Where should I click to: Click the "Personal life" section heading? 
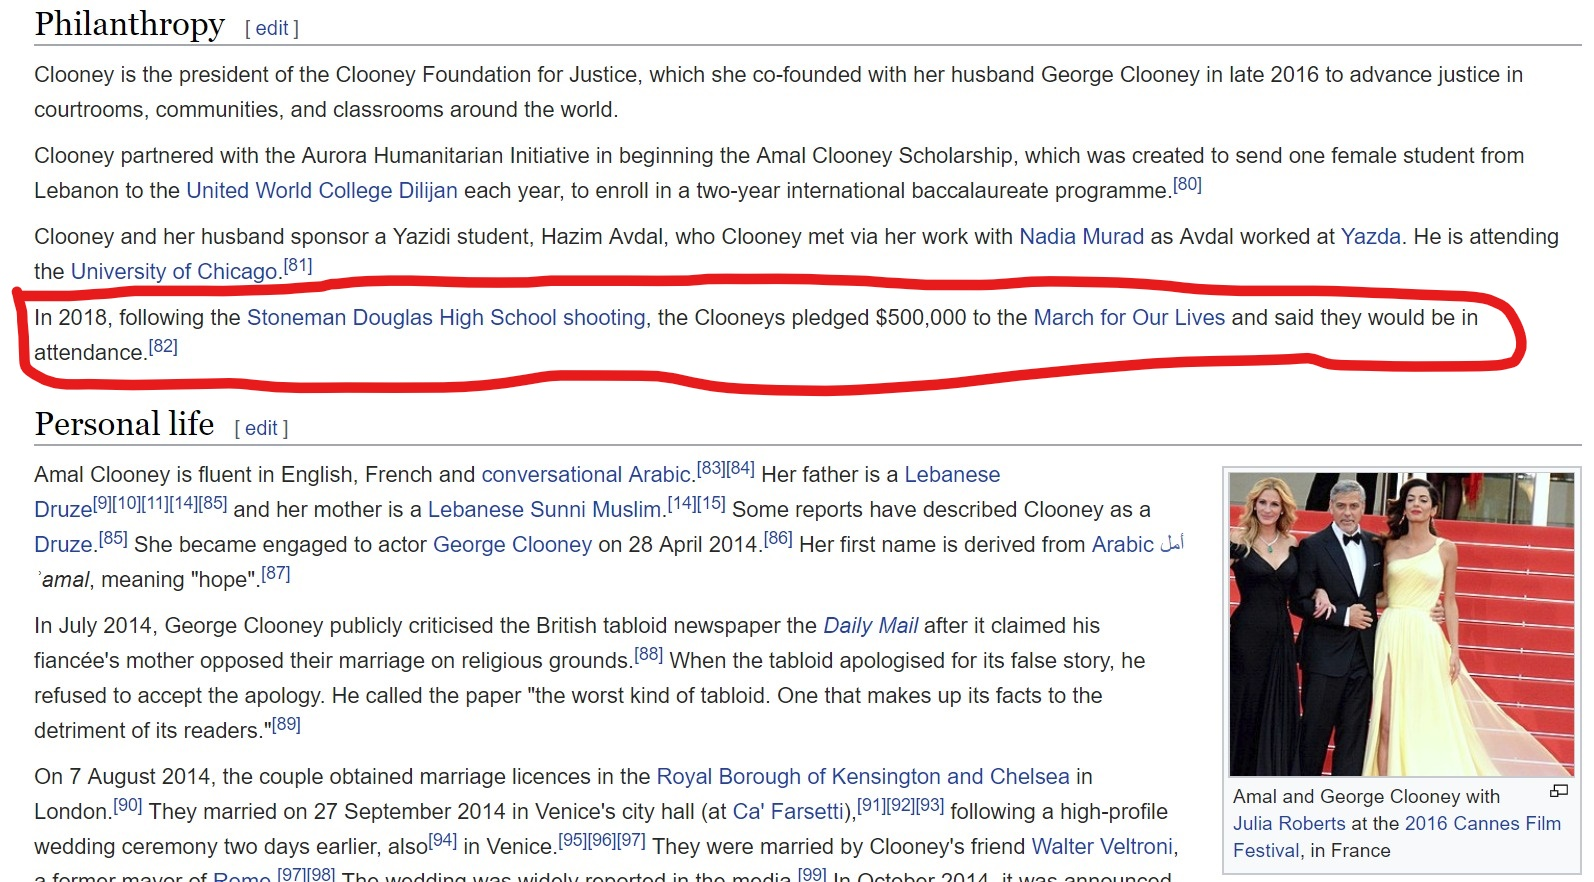click(125, 424)
